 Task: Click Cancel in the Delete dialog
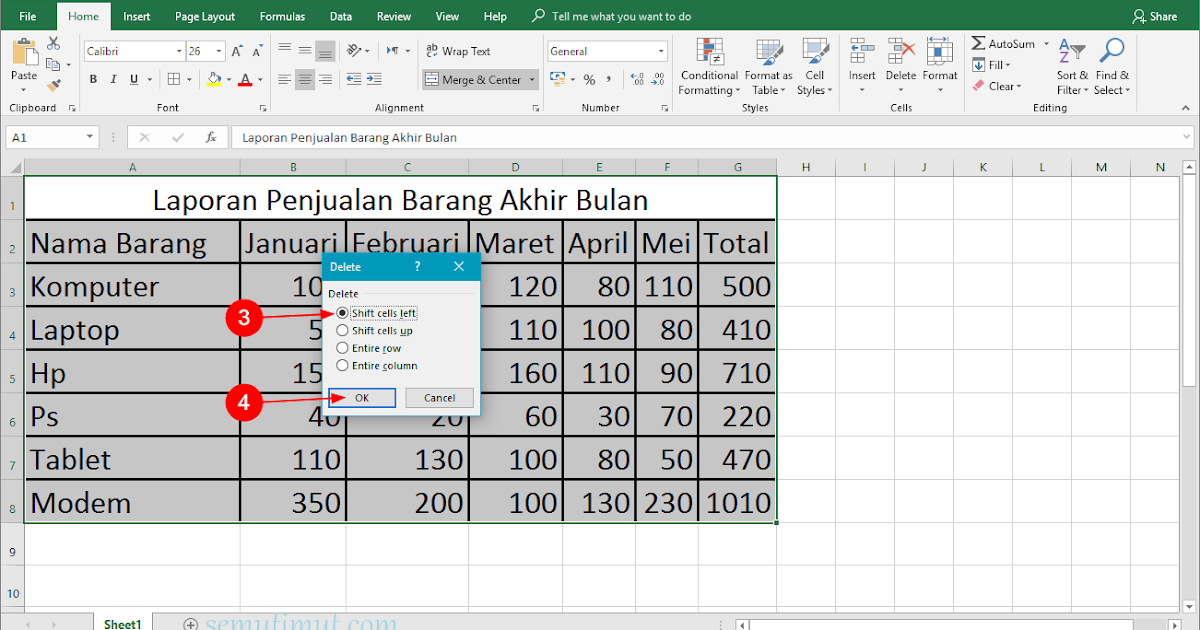coord(440,397)
